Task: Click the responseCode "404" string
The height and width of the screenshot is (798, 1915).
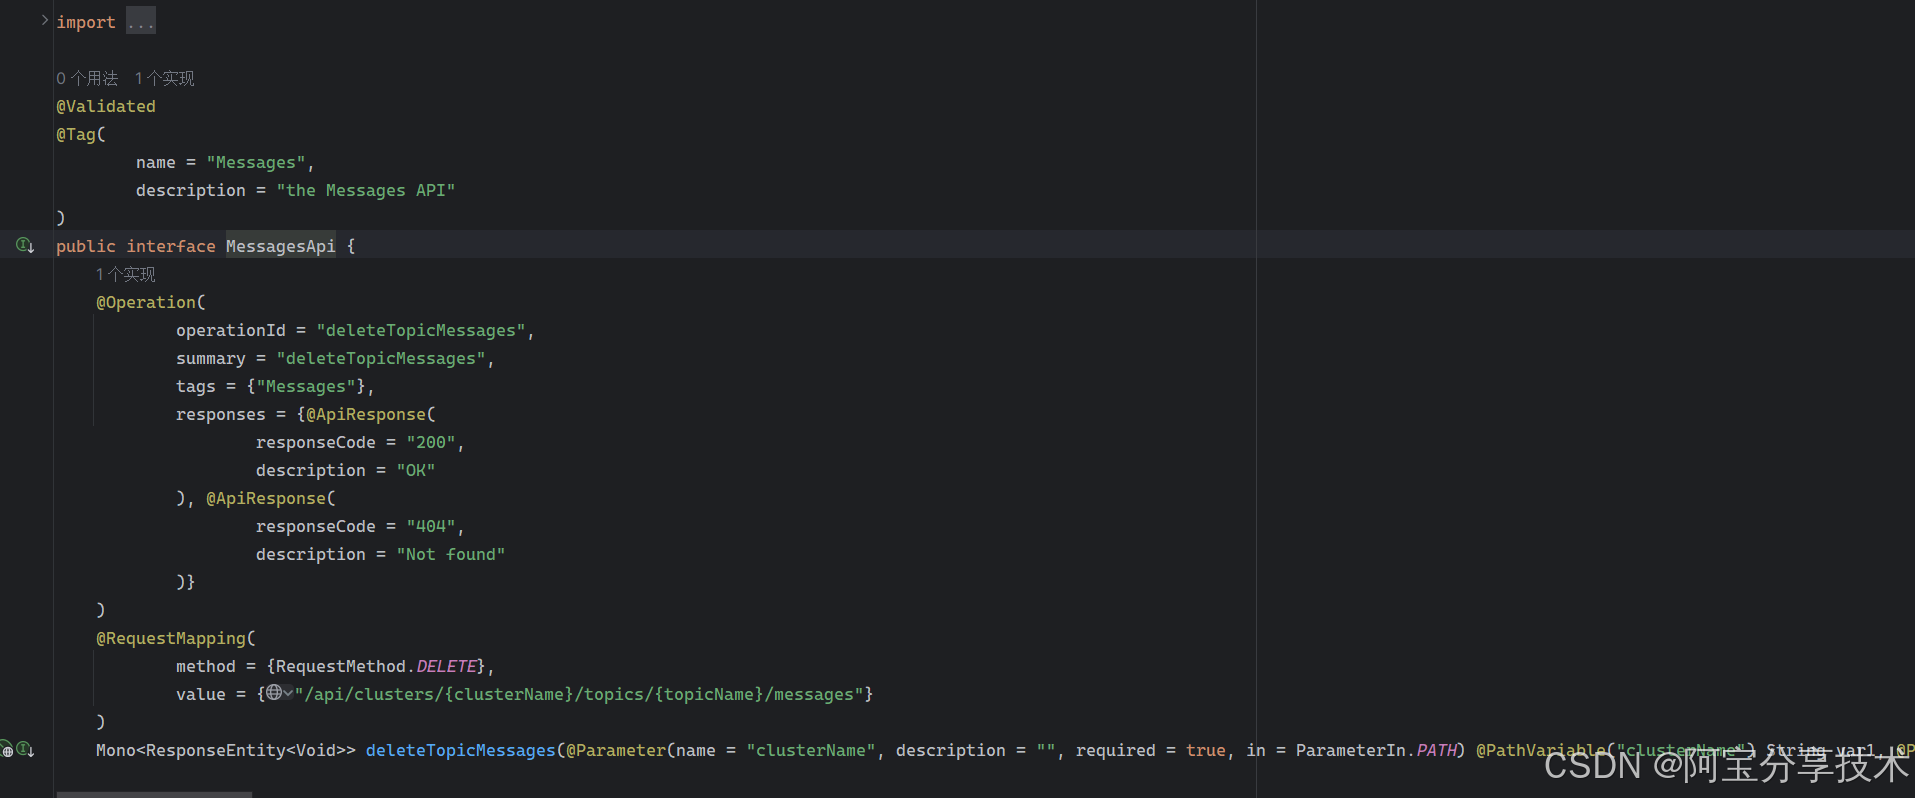Action: pyautogui.click(x=431, y=526)
